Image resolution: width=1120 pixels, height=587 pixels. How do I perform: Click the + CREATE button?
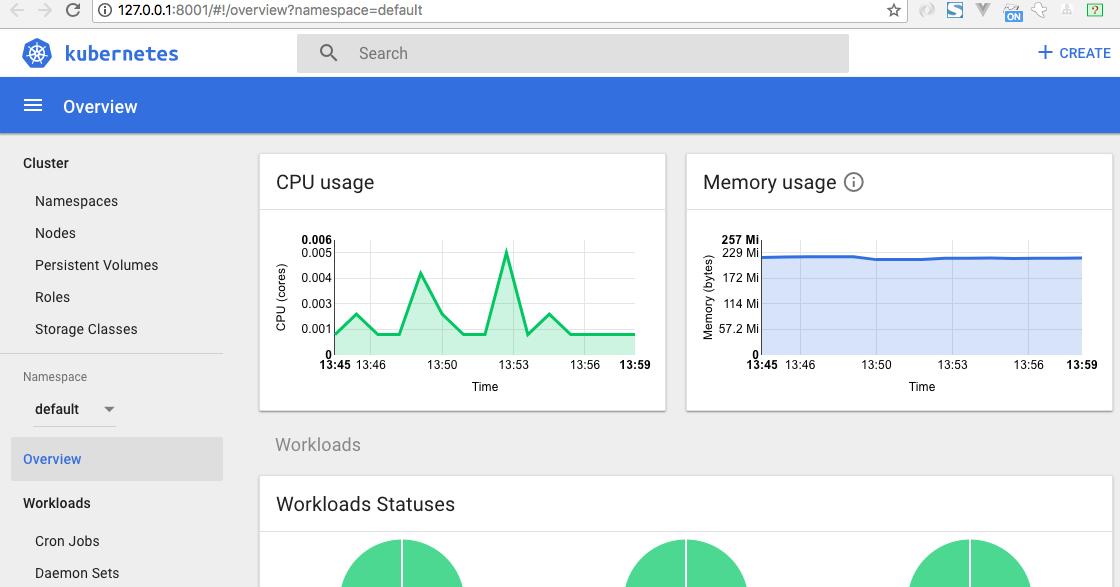click(x=1073, y=52)
